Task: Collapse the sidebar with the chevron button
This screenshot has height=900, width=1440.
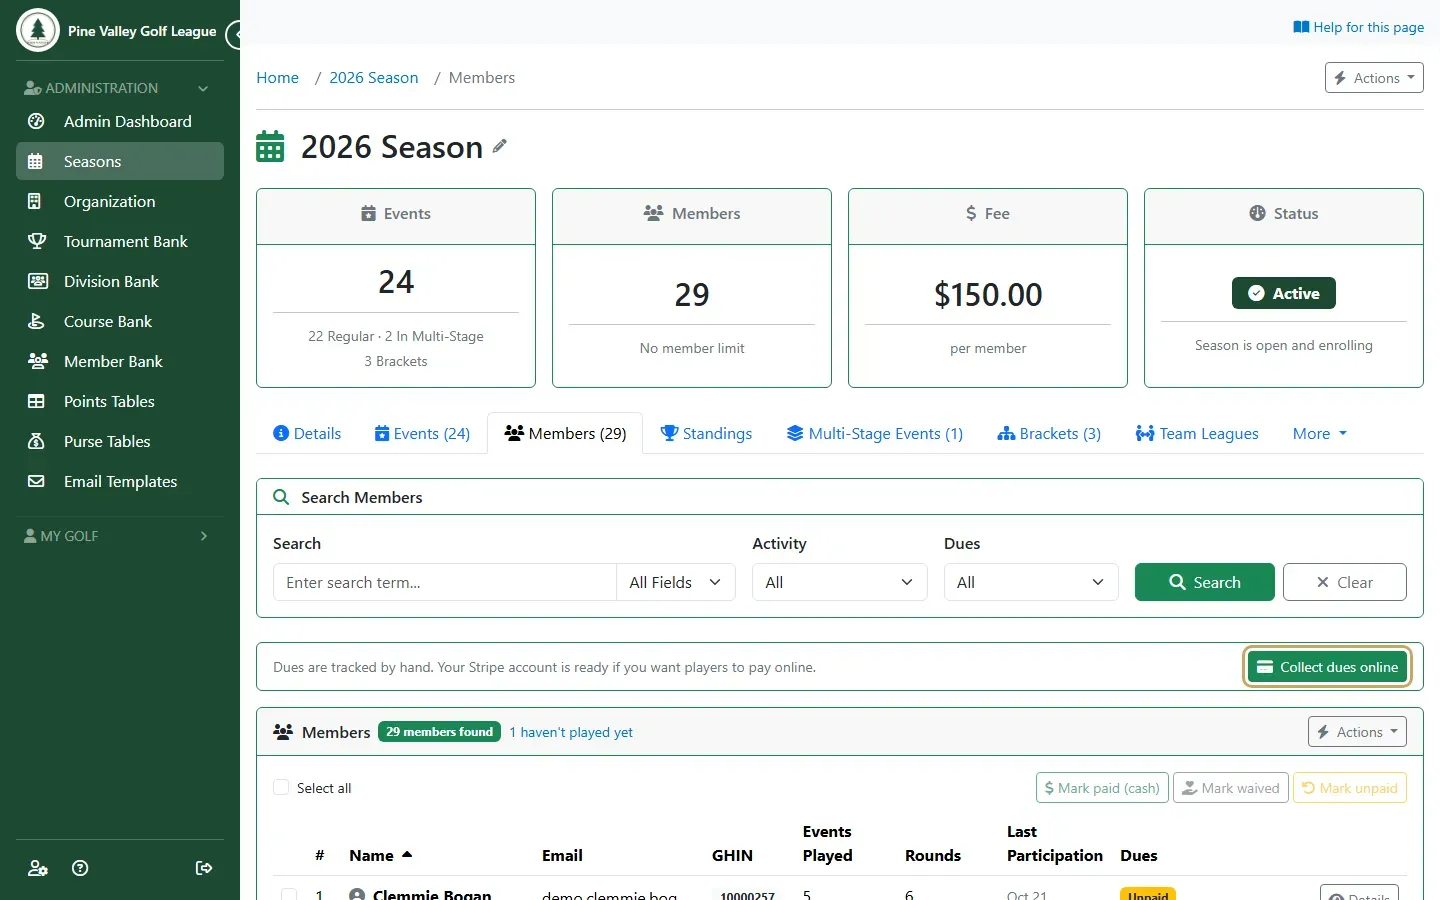Action: point(236,35)
